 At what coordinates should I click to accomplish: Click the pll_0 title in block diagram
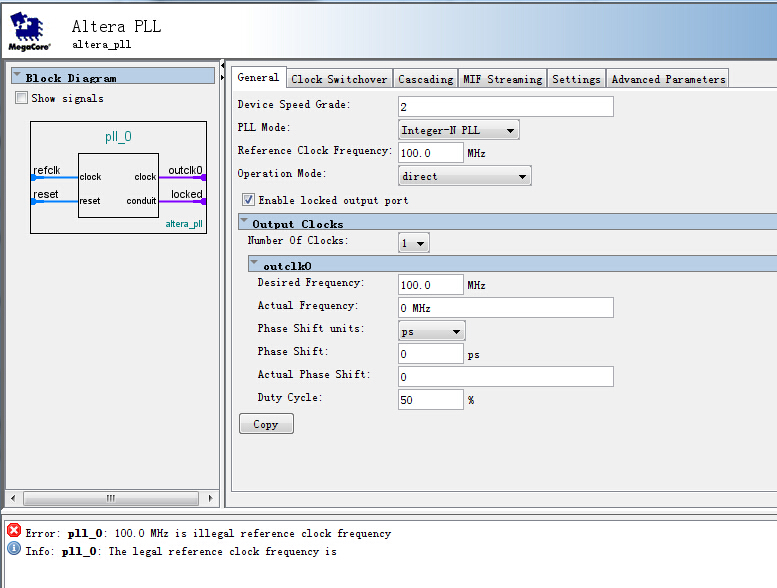(x=118, y=137)
